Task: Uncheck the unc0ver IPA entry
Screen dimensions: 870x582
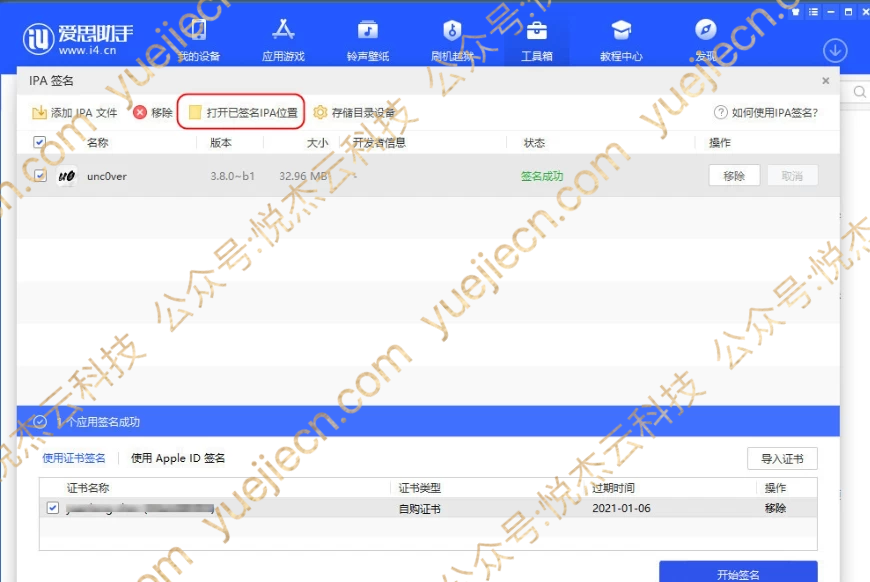Action: (x=38, y=175)
